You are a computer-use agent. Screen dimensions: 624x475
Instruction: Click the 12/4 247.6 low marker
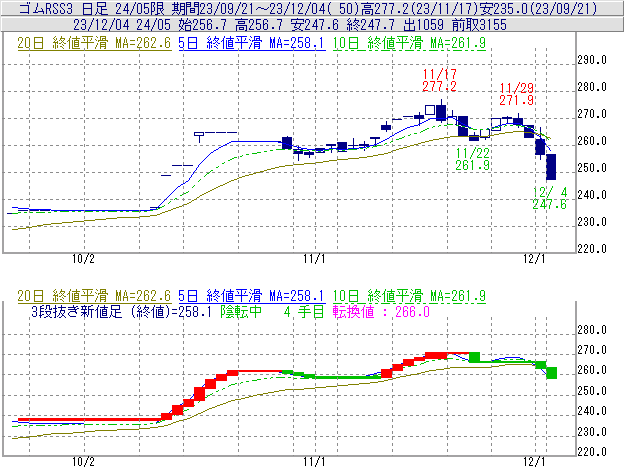(550, 198)
